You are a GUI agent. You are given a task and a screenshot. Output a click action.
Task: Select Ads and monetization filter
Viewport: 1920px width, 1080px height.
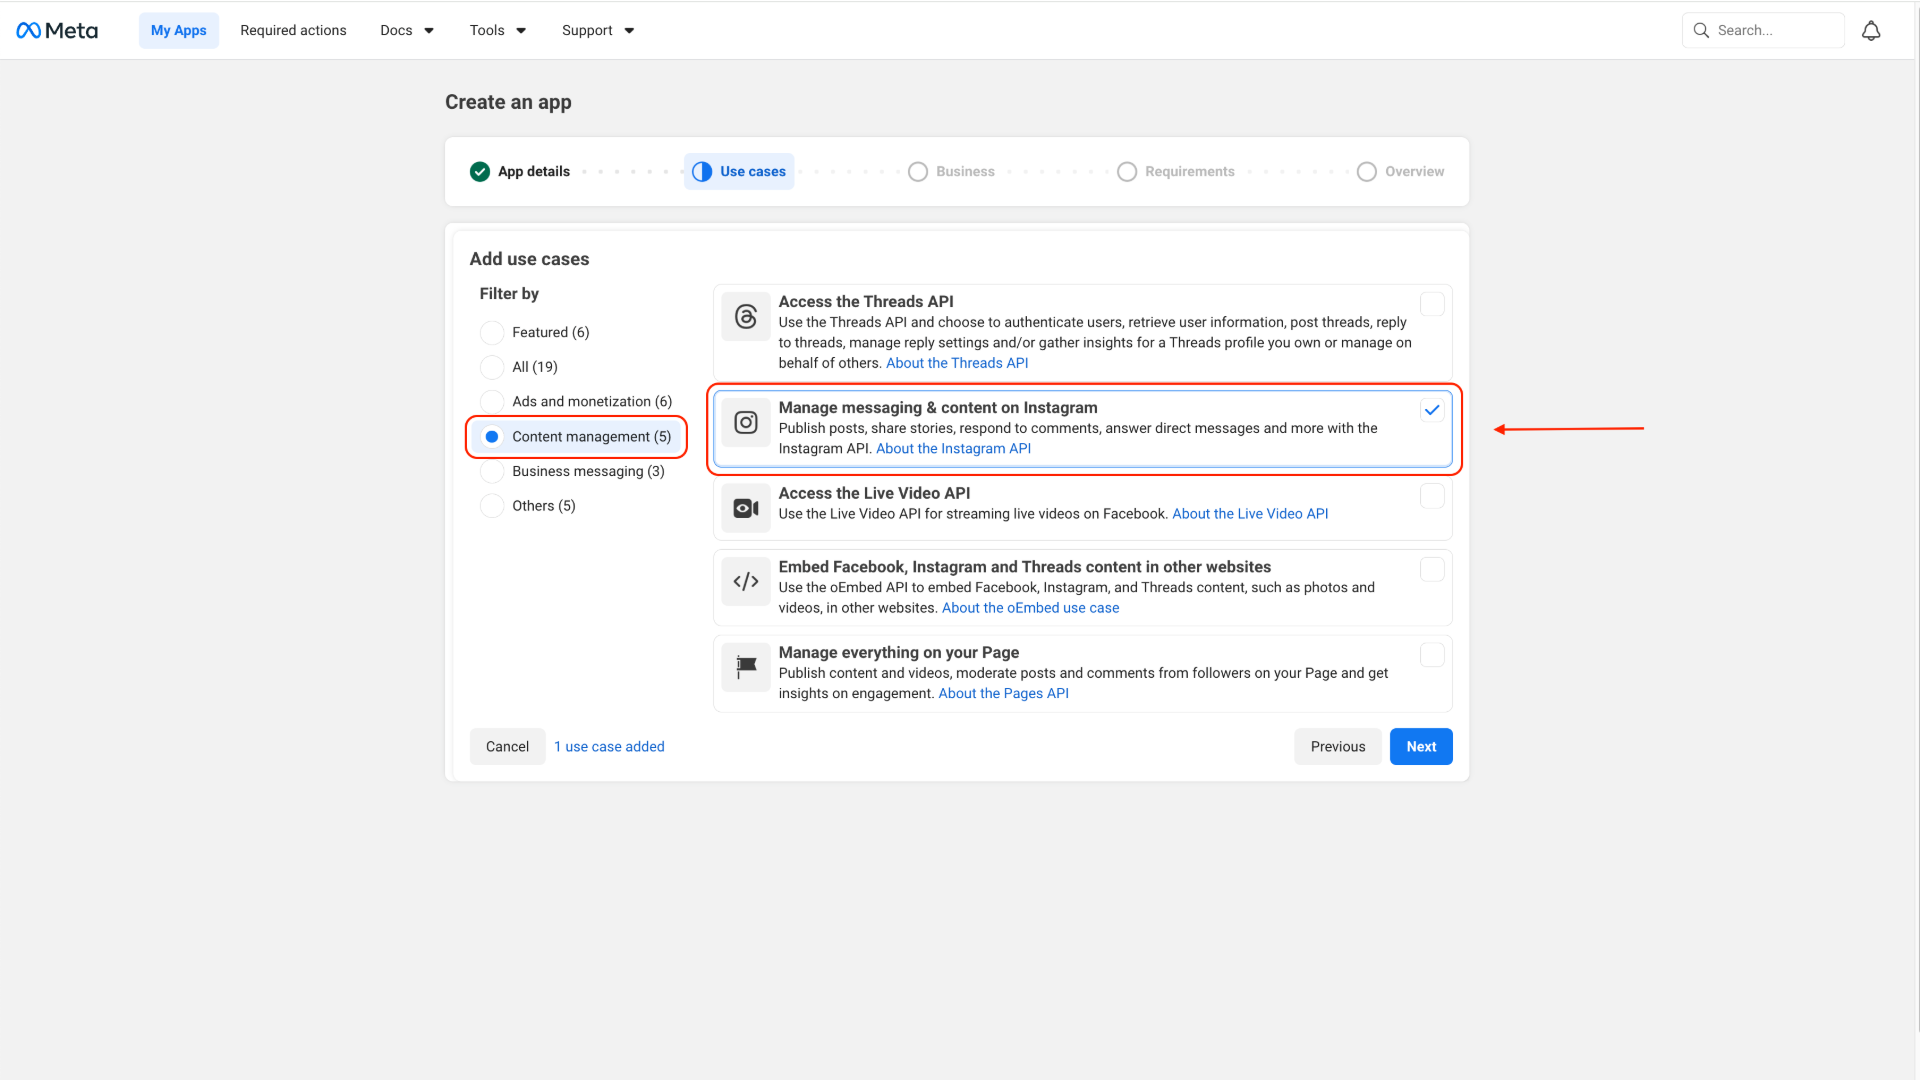492,401
